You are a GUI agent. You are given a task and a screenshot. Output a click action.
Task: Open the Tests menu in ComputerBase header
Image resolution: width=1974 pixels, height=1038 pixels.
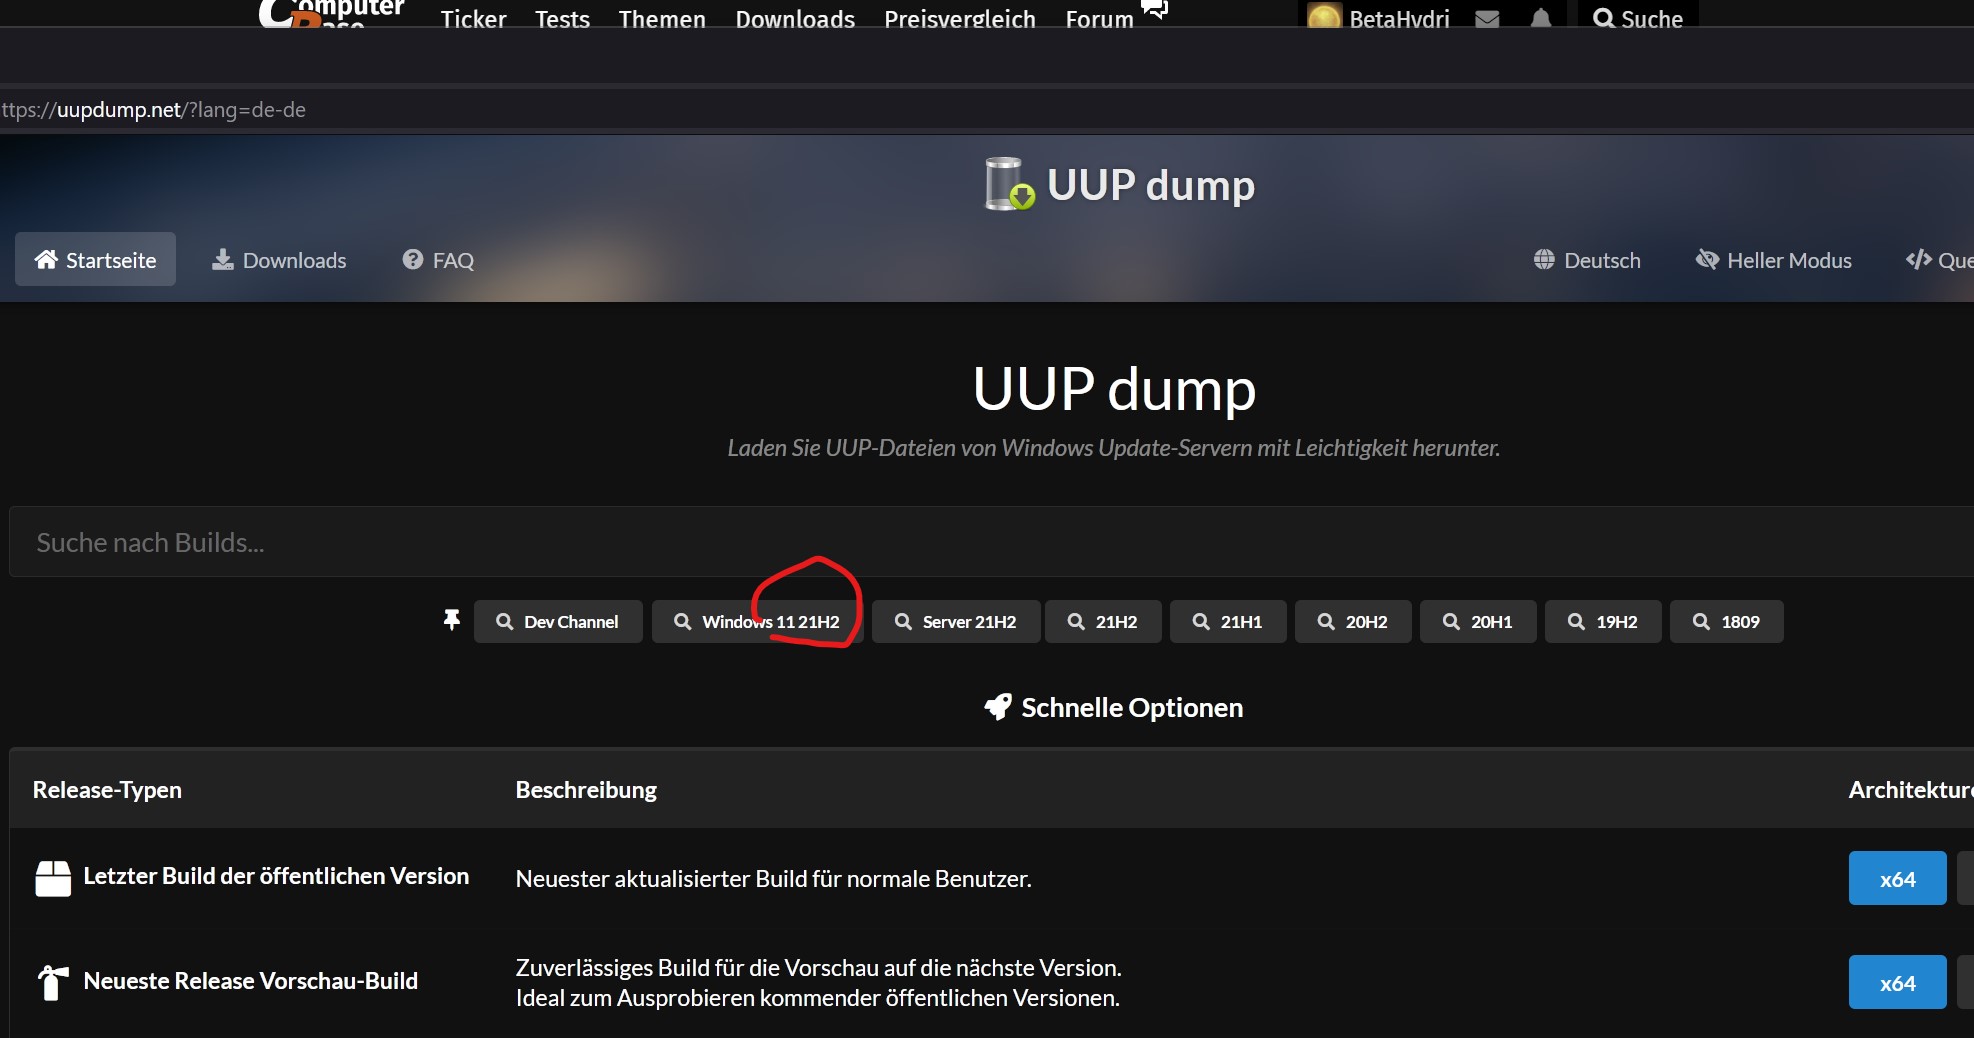pyautogui.click(x=562, y=18)
